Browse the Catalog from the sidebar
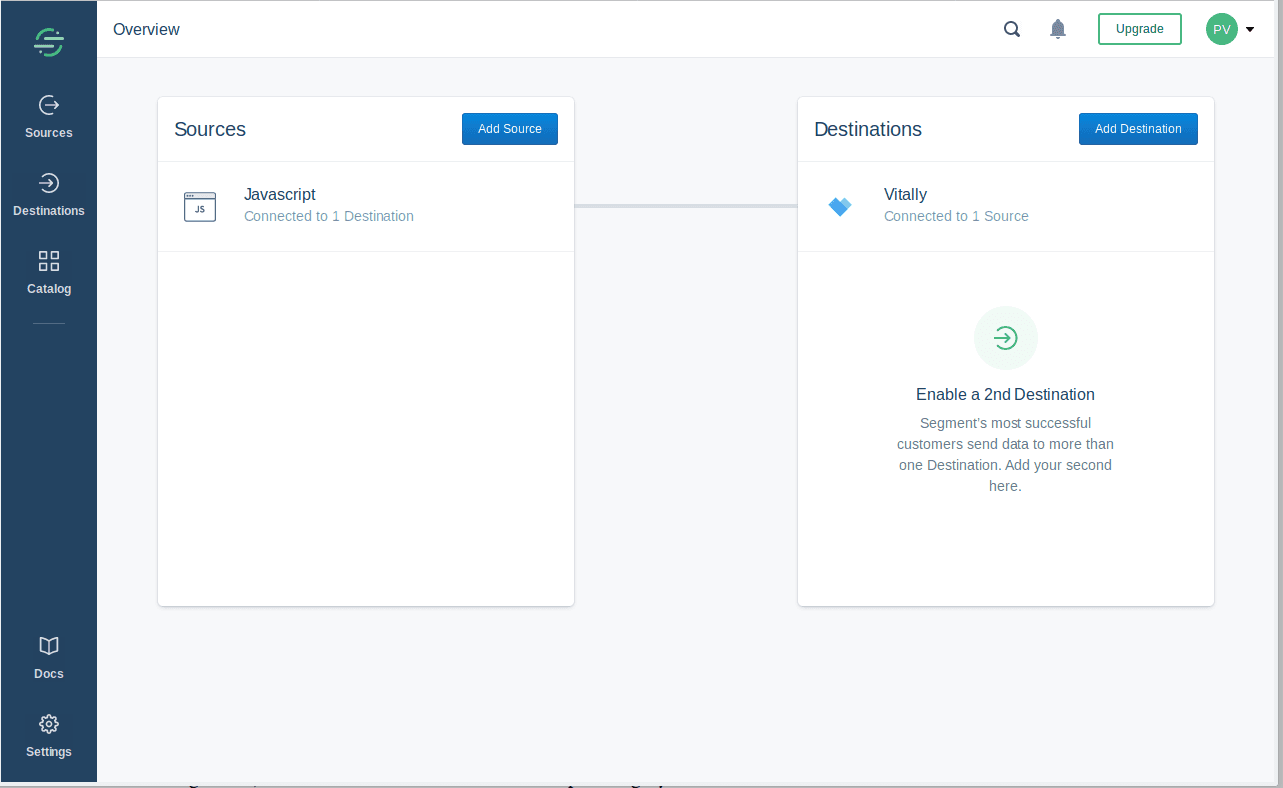Viewport: 1283px width, 788px height. point(48,271)
